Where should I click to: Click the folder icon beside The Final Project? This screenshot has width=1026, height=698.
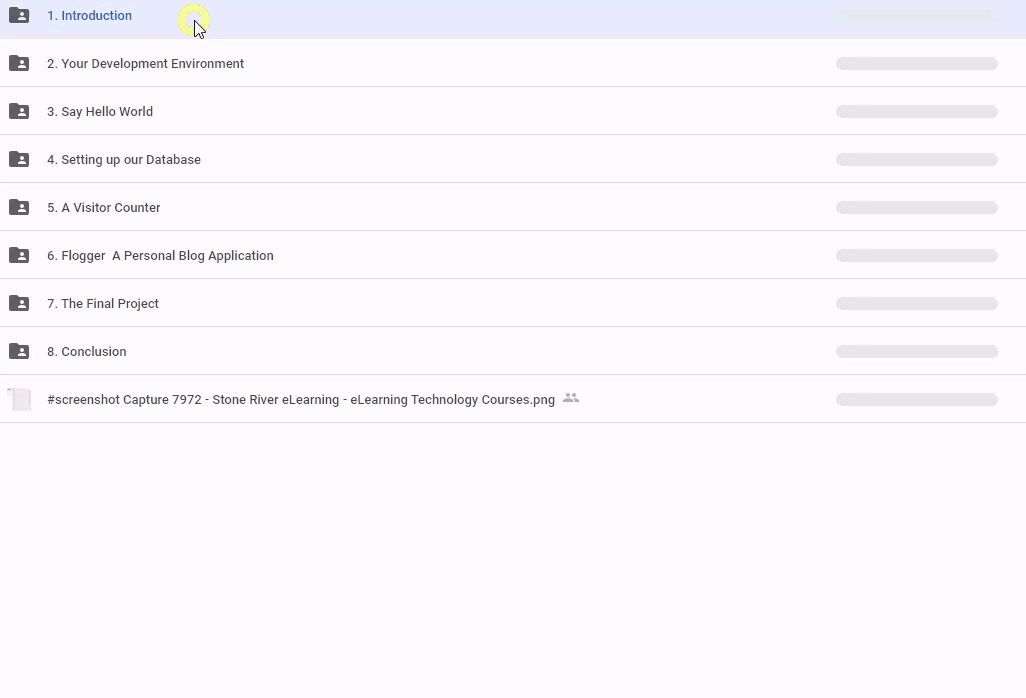19,303
